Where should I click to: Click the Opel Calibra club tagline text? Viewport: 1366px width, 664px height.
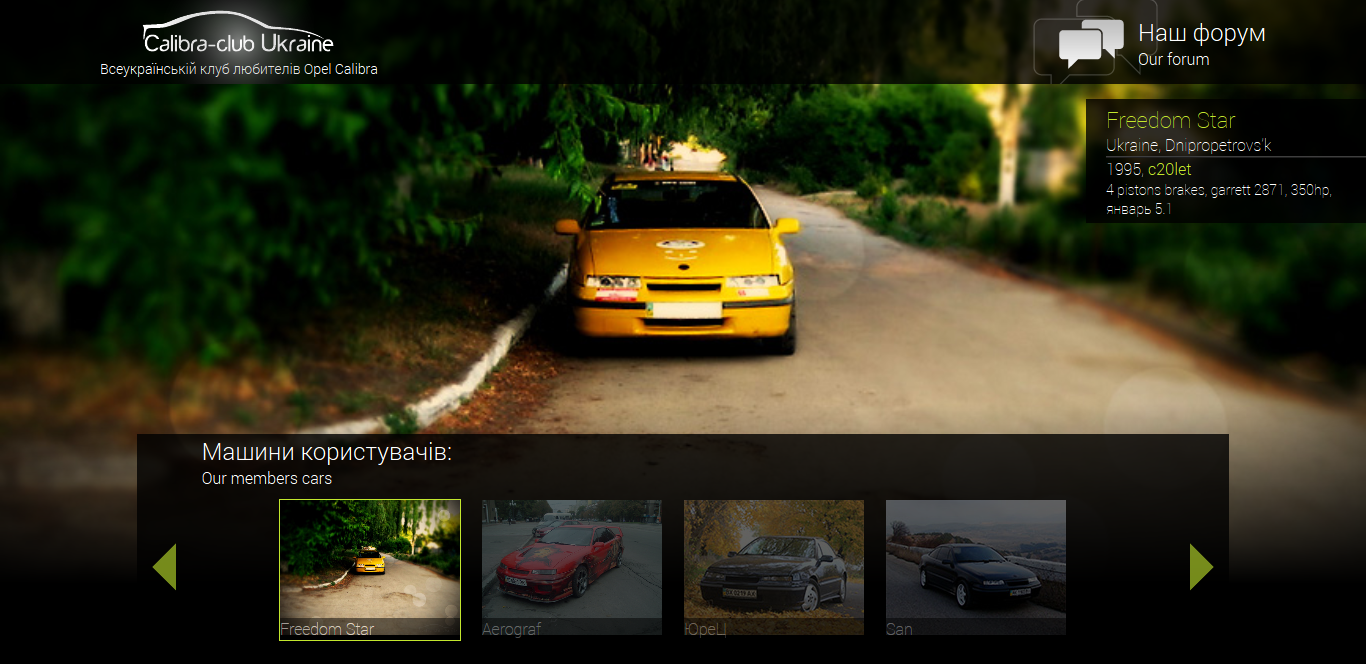[x=238, y=68]
